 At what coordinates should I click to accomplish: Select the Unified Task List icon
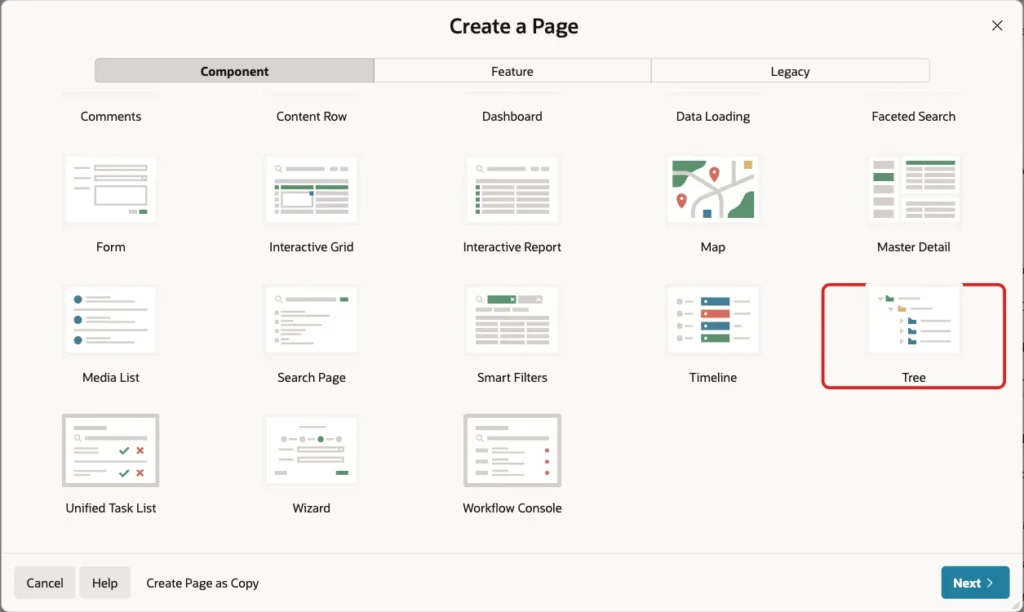(110, 450)
